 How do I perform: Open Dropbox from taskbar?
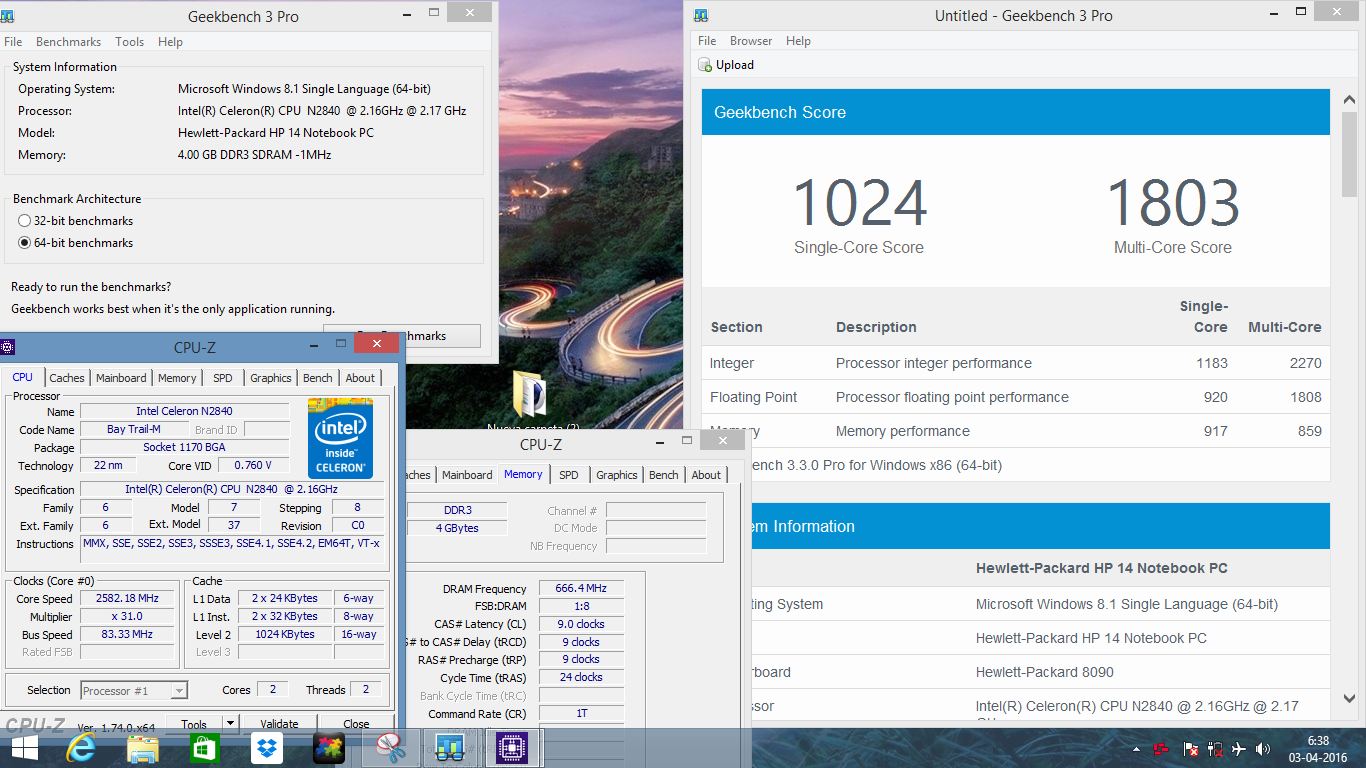[x=266, y=748]
